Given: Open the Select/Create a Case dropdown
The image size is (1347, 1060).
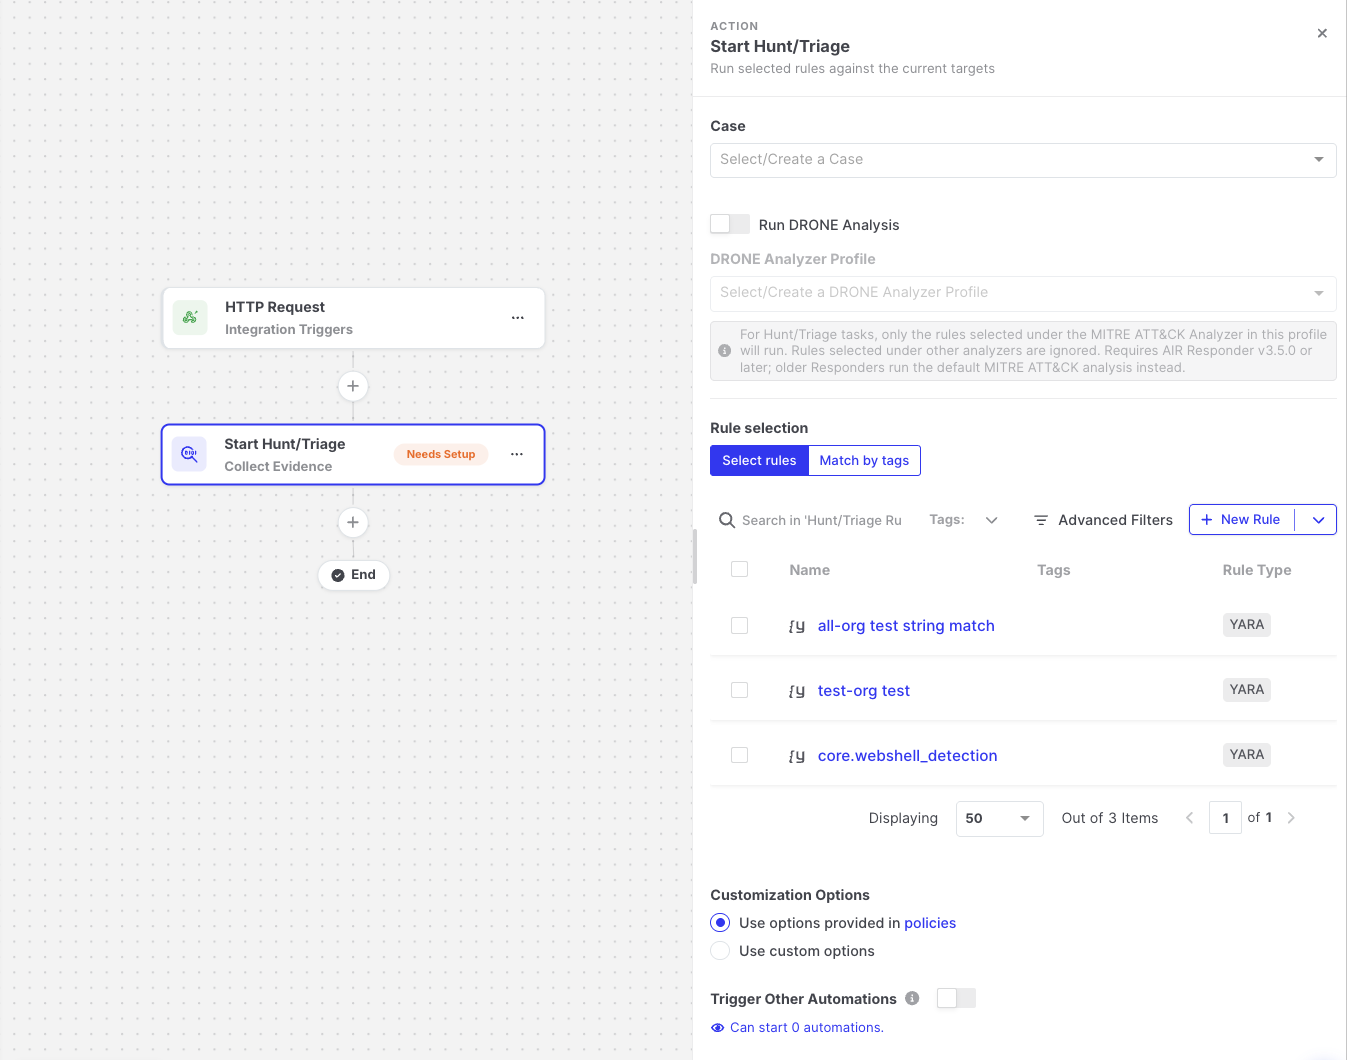Looking at the screenshot, I should pos(1023,160).
